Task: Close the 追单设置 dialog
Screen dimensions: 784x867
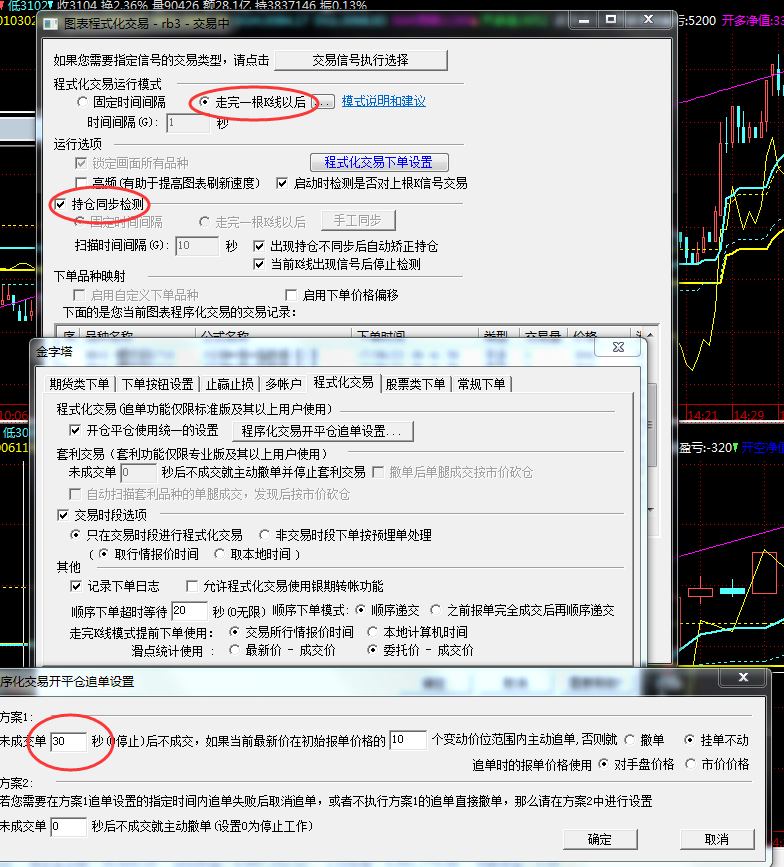Action: click(744, 677)
